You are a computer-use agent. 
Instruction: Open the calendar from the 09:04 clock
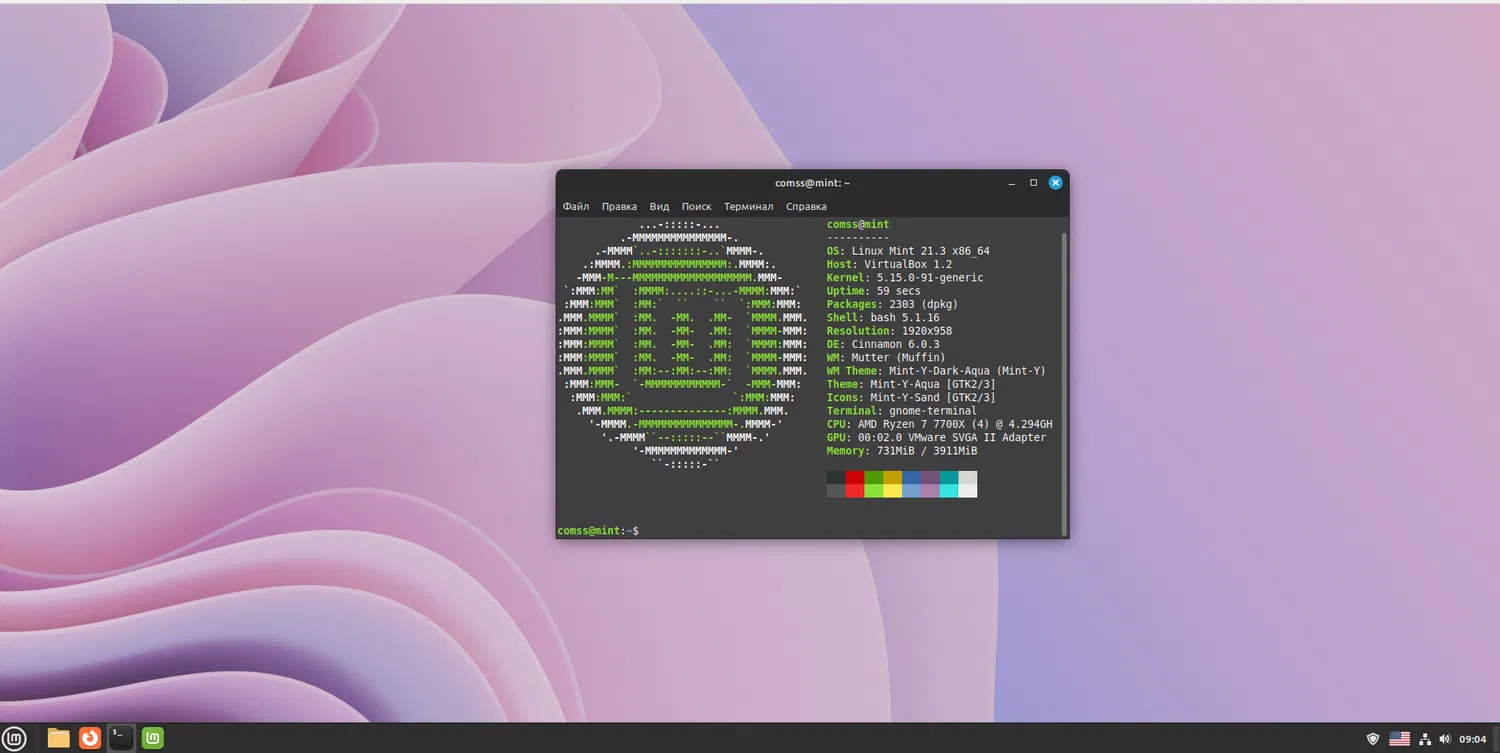pyautogui.click(x=1472, y=740)
